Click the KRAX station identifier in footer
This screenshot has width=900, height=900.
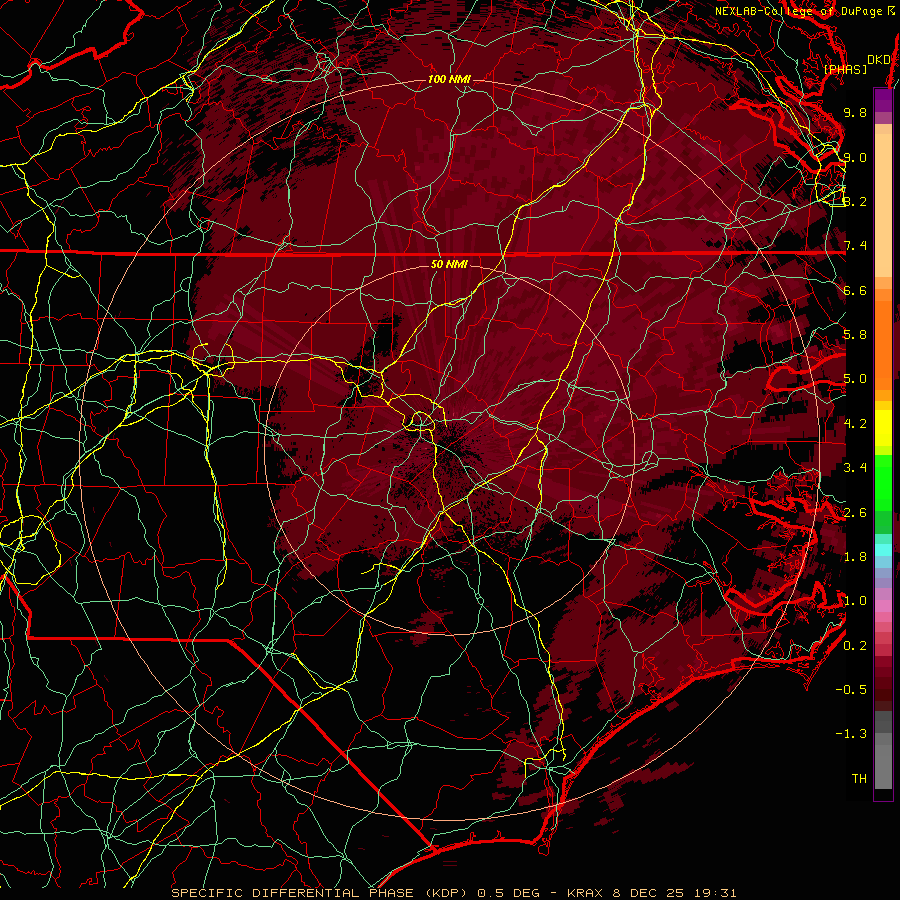click(587, 893)
